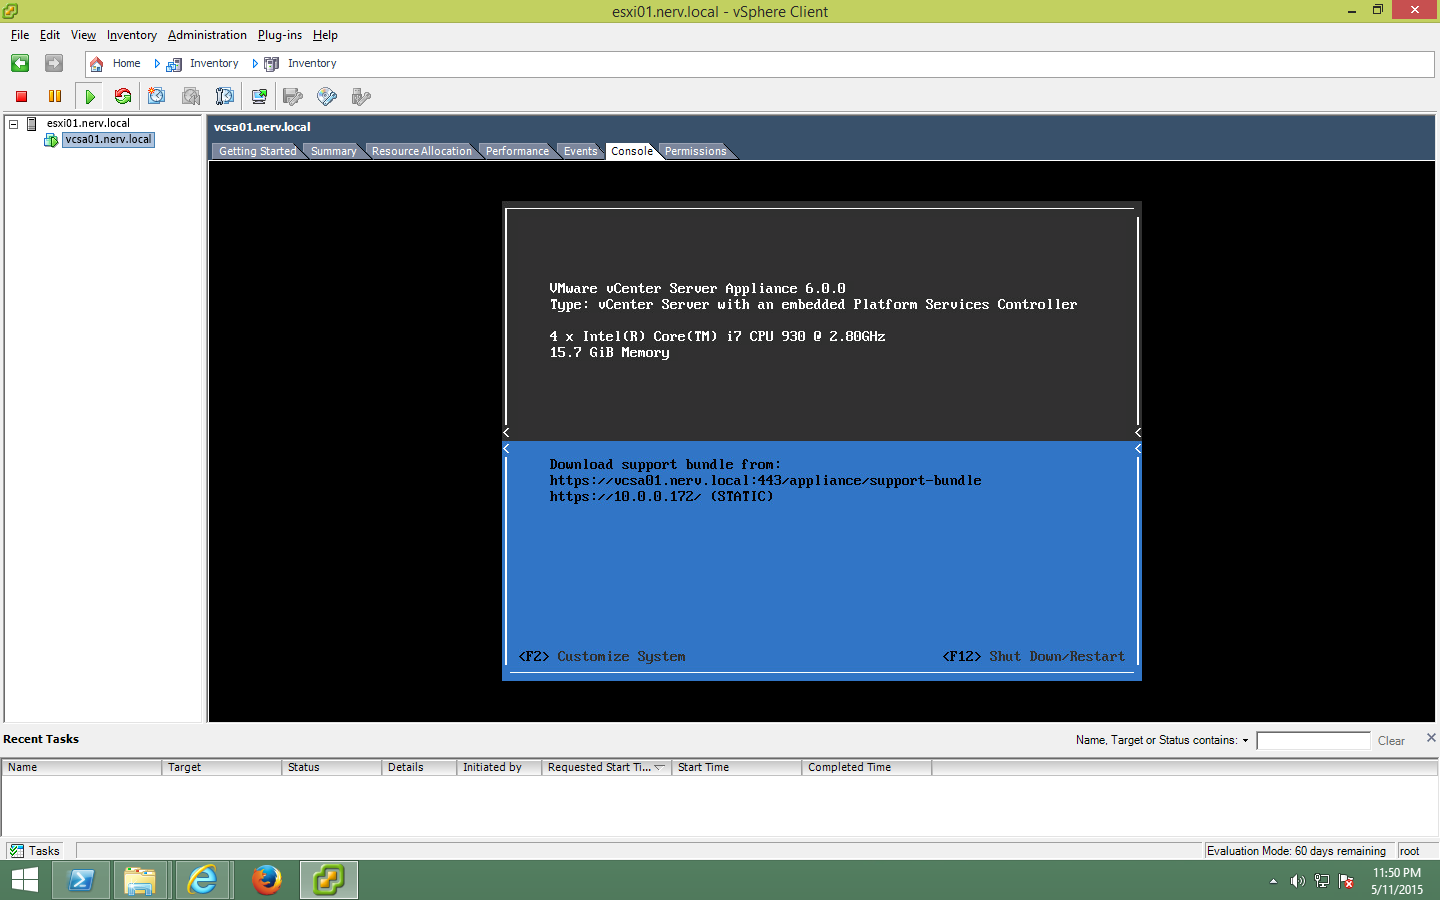Open the Firefox browser from the taskbar

[265, 880]
